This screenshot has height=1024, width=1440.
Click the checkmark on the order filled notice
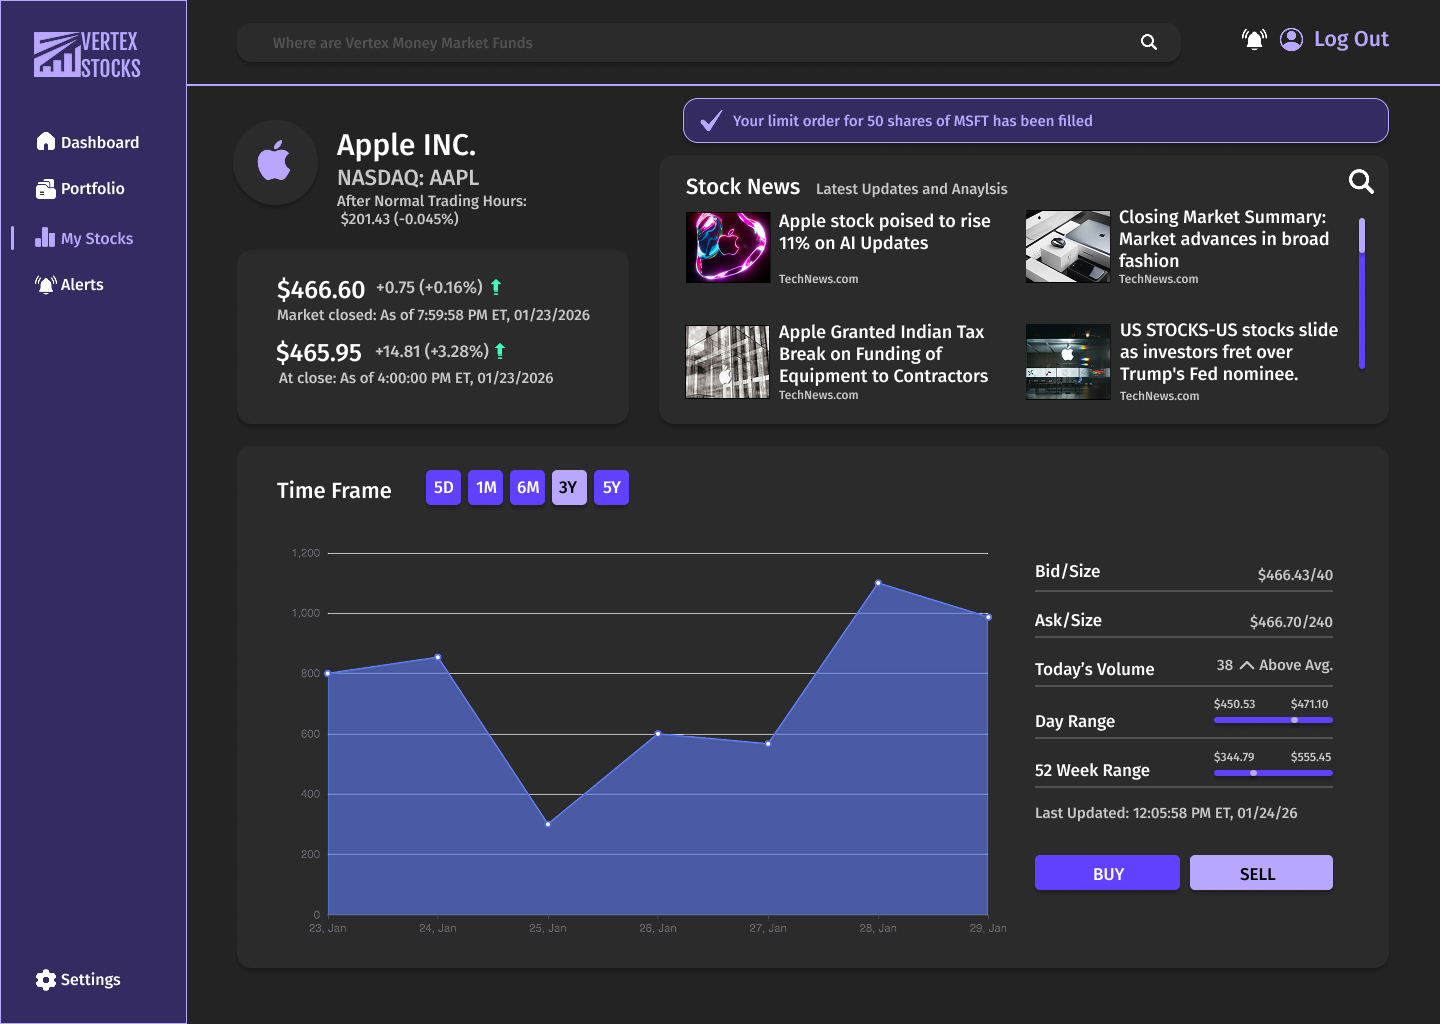point(711,121)
